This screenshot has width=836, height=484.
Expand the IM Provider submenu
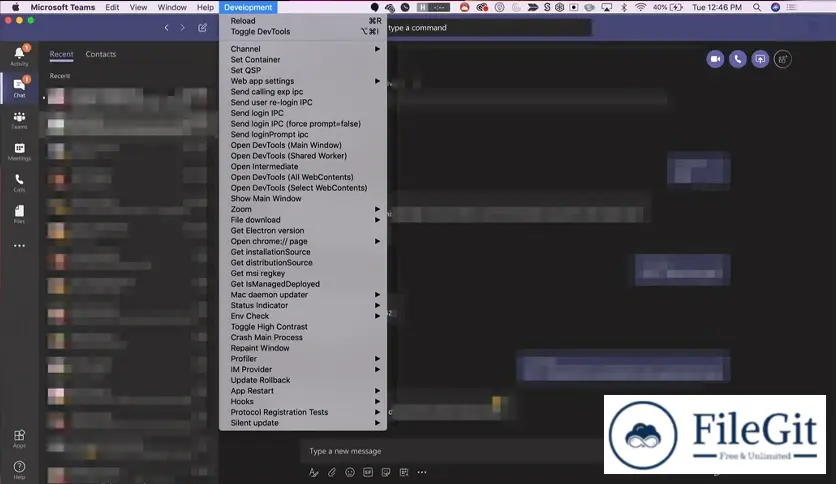coord(303,369)
